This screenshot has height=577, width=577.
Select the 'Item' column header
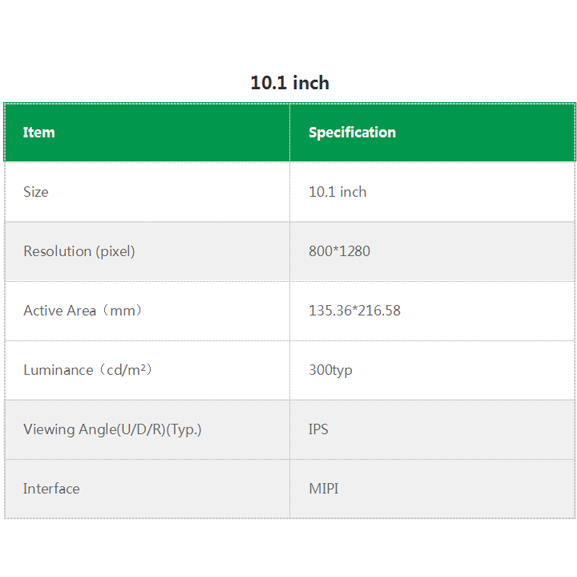(x=39, y=132)
